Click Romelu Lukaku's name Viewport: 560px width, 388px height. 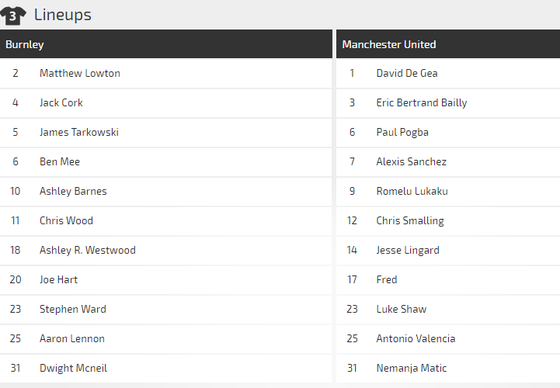click(x=412, y=191)
